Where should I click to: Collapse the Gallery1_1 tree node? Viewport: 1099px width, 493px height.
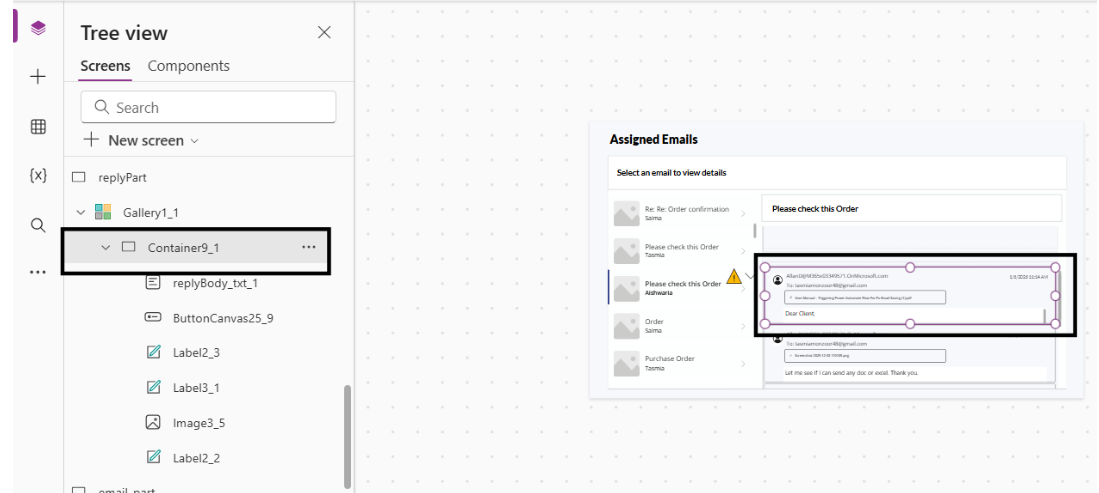(x=81, y=212)
